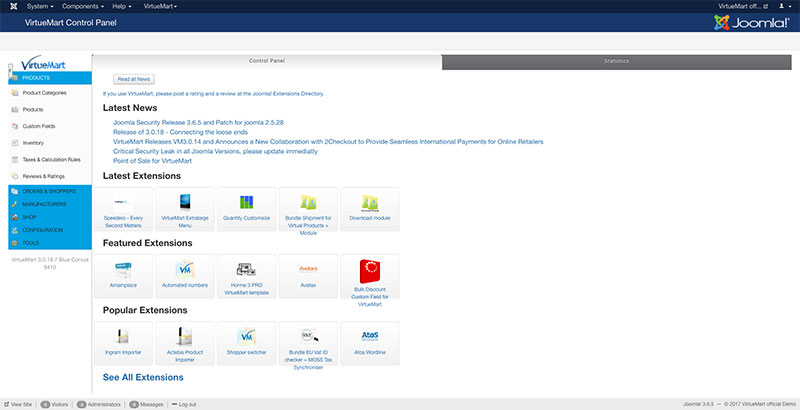Click View Site in the status bar
800x410 pixels.
[x=18, y=404]
